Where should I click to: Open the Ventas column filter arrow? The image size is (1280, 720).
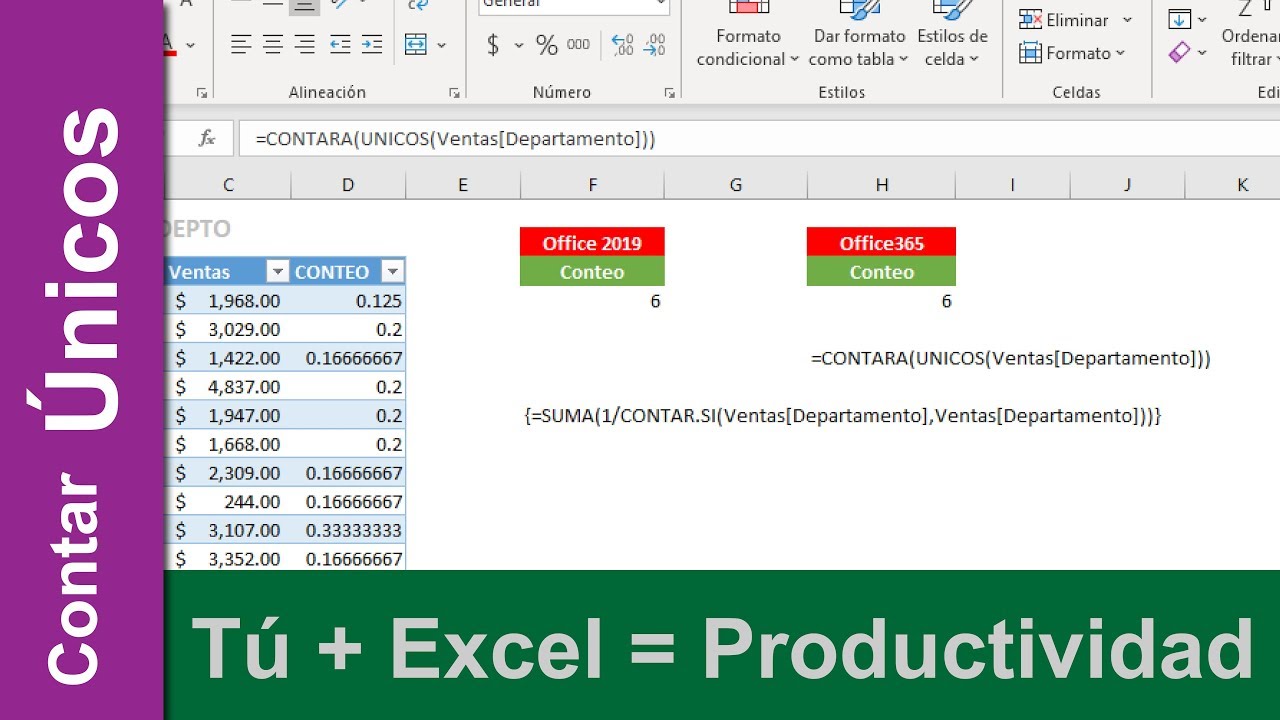coord(278,272)
